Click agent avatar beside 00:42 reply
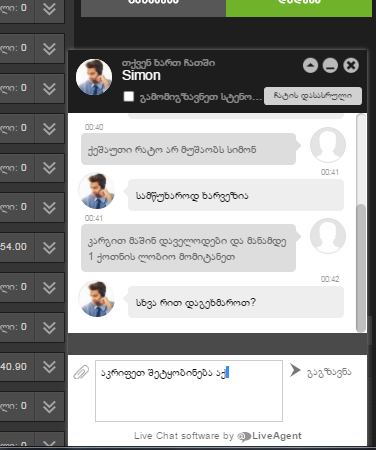Screen dimensions: 376x450 click(x=97, y=299)
